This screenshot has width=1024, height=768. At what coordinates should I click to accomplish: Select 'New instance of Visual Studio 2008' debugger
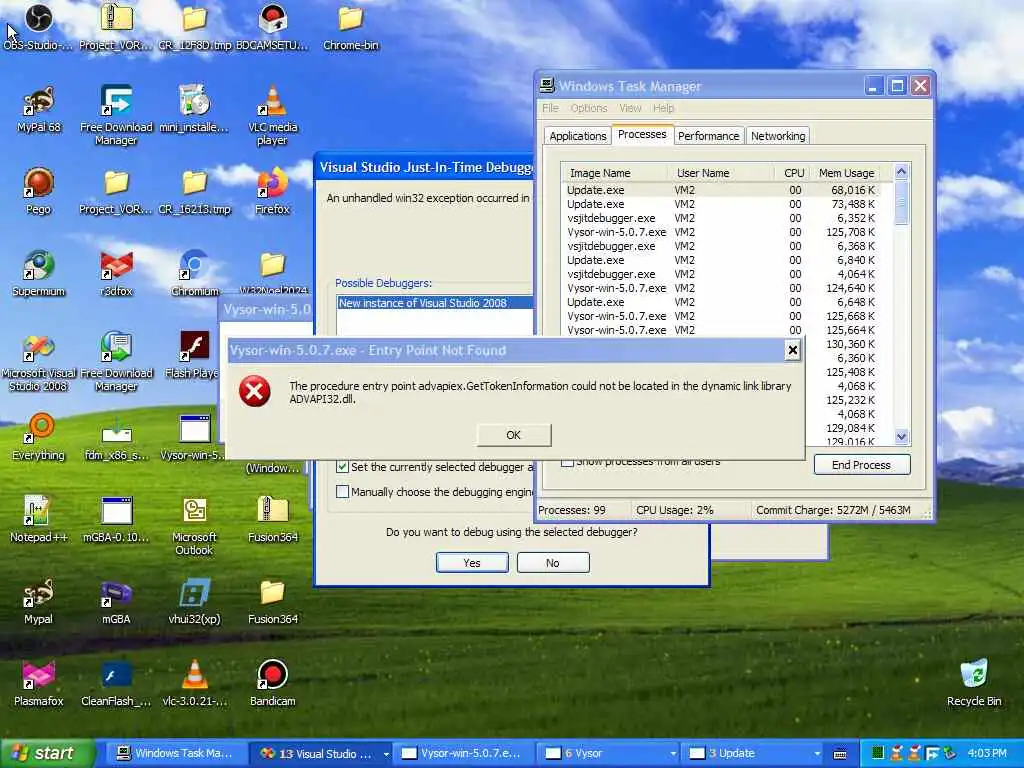(435, 303)
